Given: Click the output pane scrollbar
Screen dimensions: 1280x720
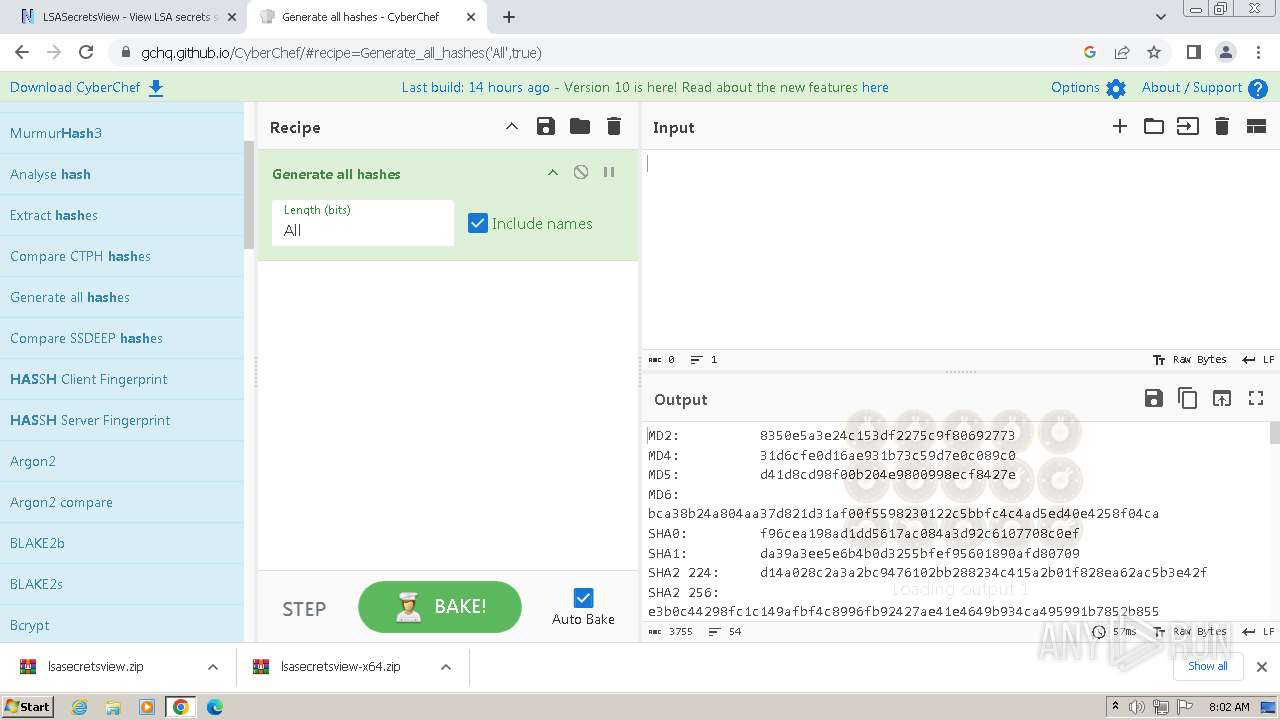Looking at the screenshot, I should pos(1274,433).
